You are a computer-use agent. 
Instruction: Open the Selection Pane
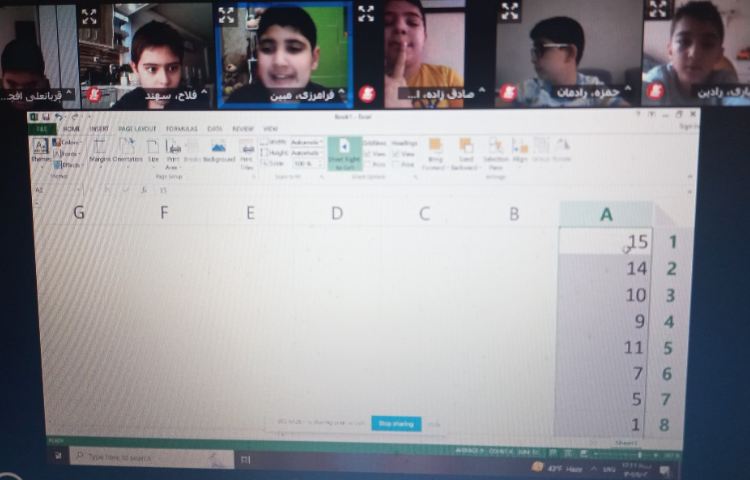pos(496,154)
